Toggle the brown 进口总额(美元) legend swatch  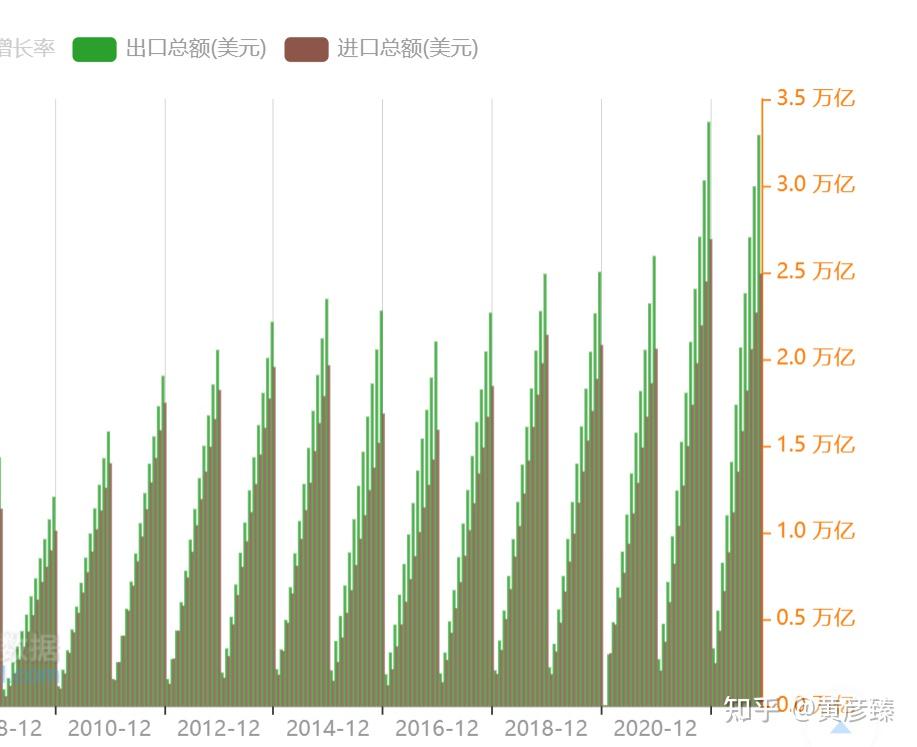306,49
